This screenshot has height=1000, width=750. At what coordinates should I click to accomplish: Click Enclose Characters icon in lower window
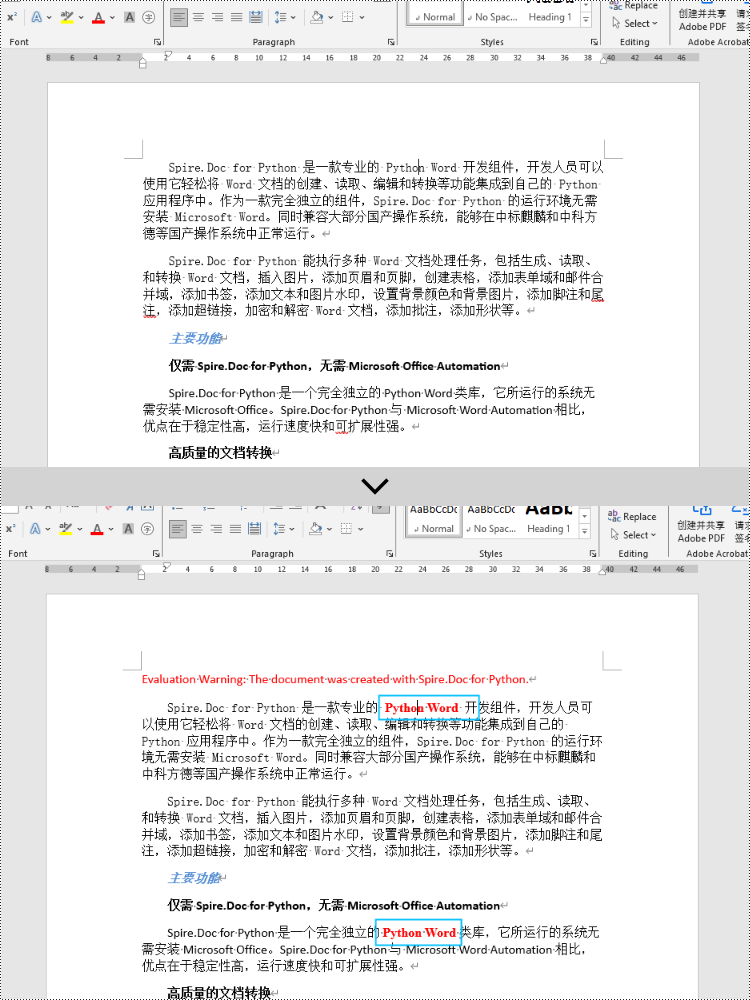click(147, 529)
